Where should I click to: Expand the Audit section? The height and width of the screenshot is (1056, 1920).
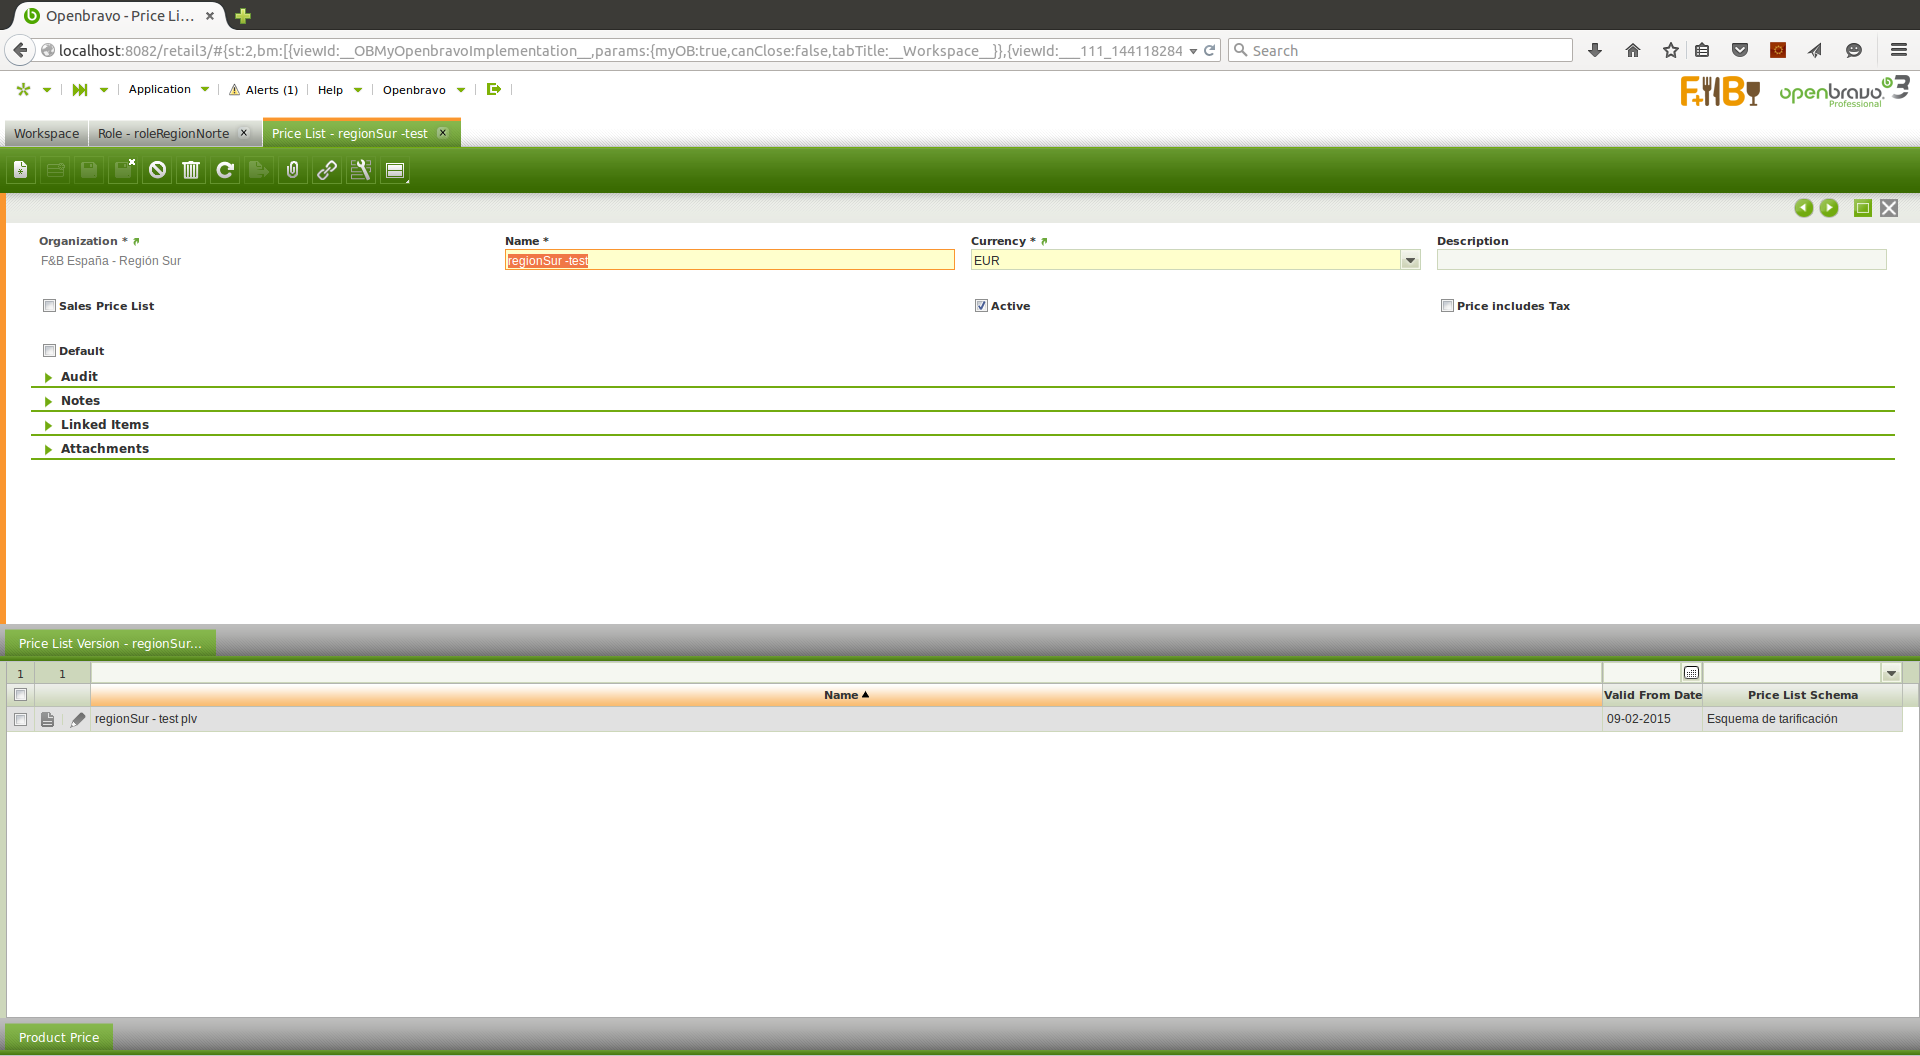coord(79,377)
